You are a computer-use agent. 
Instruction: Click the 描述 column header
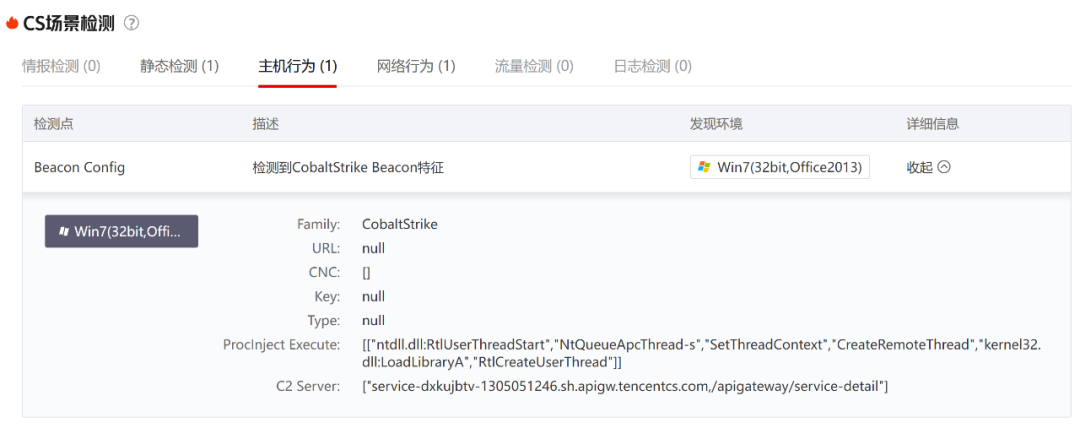pyautogui.click(x=265, y=124)
